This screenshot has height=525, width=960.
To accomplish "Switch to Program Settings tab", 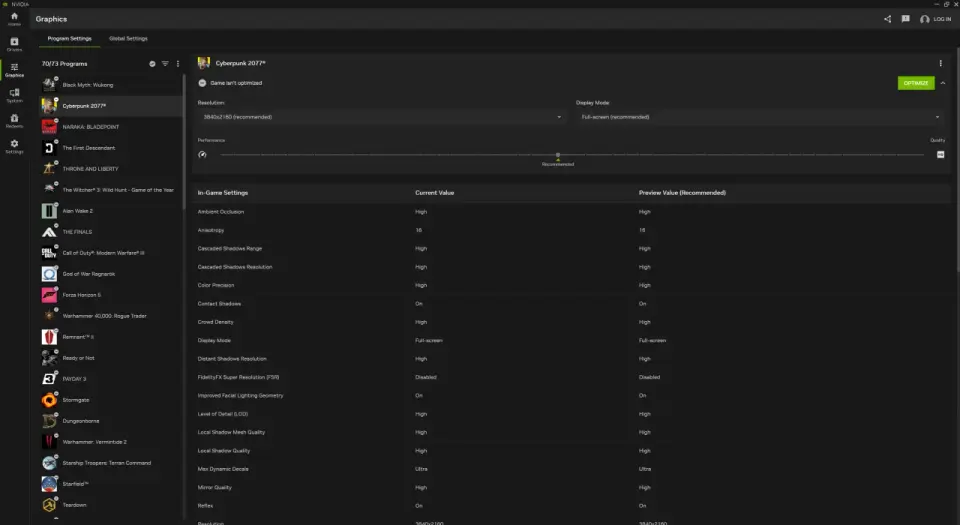I will 69,39.
